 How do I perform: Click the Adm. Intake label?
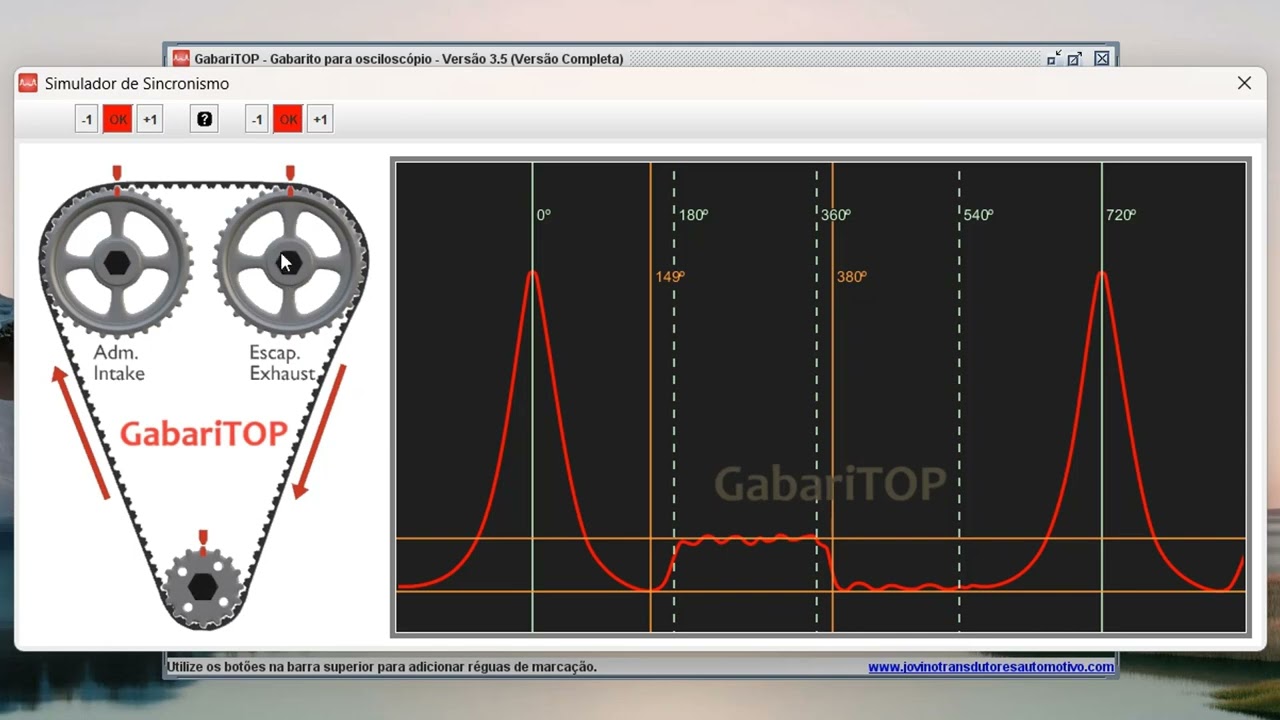click(119, 363)
